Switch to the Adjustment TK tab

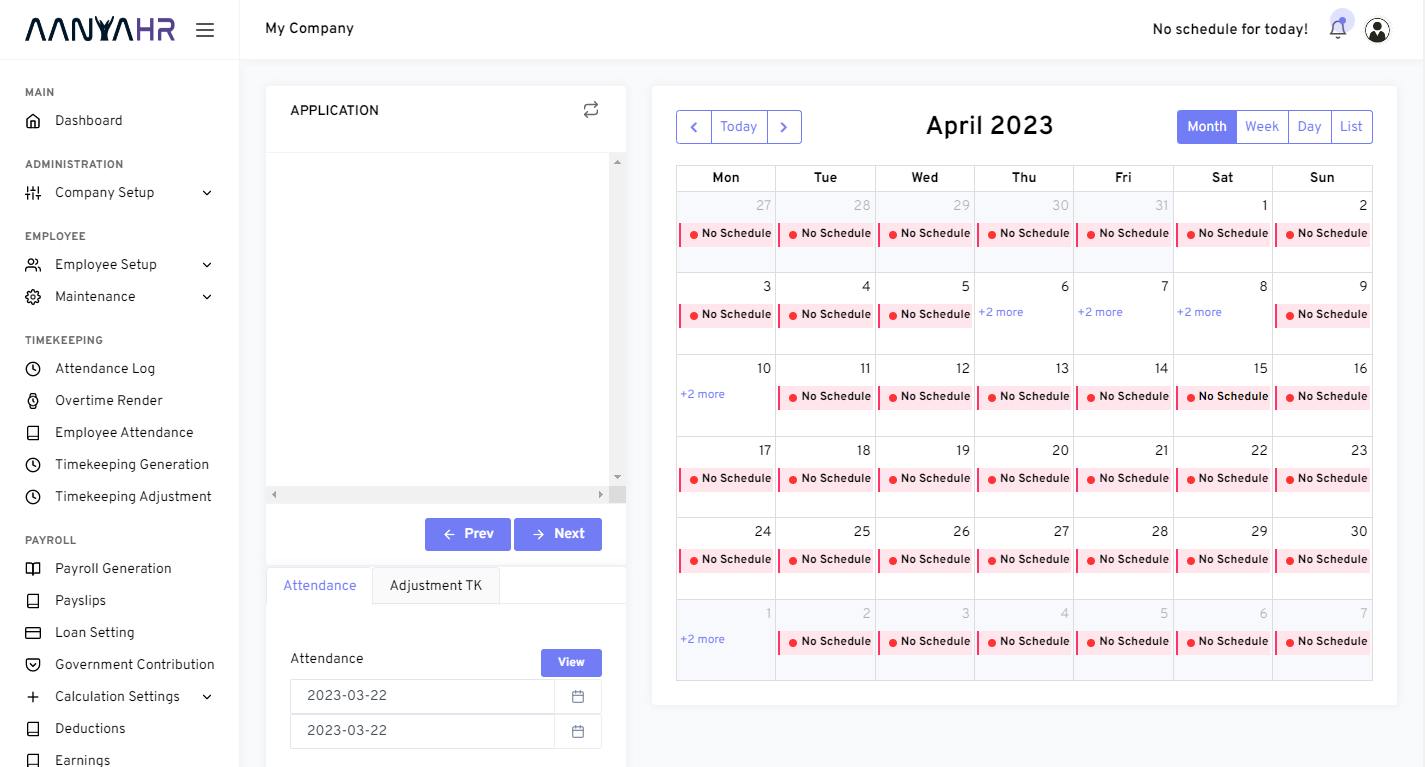pos(435,585)
